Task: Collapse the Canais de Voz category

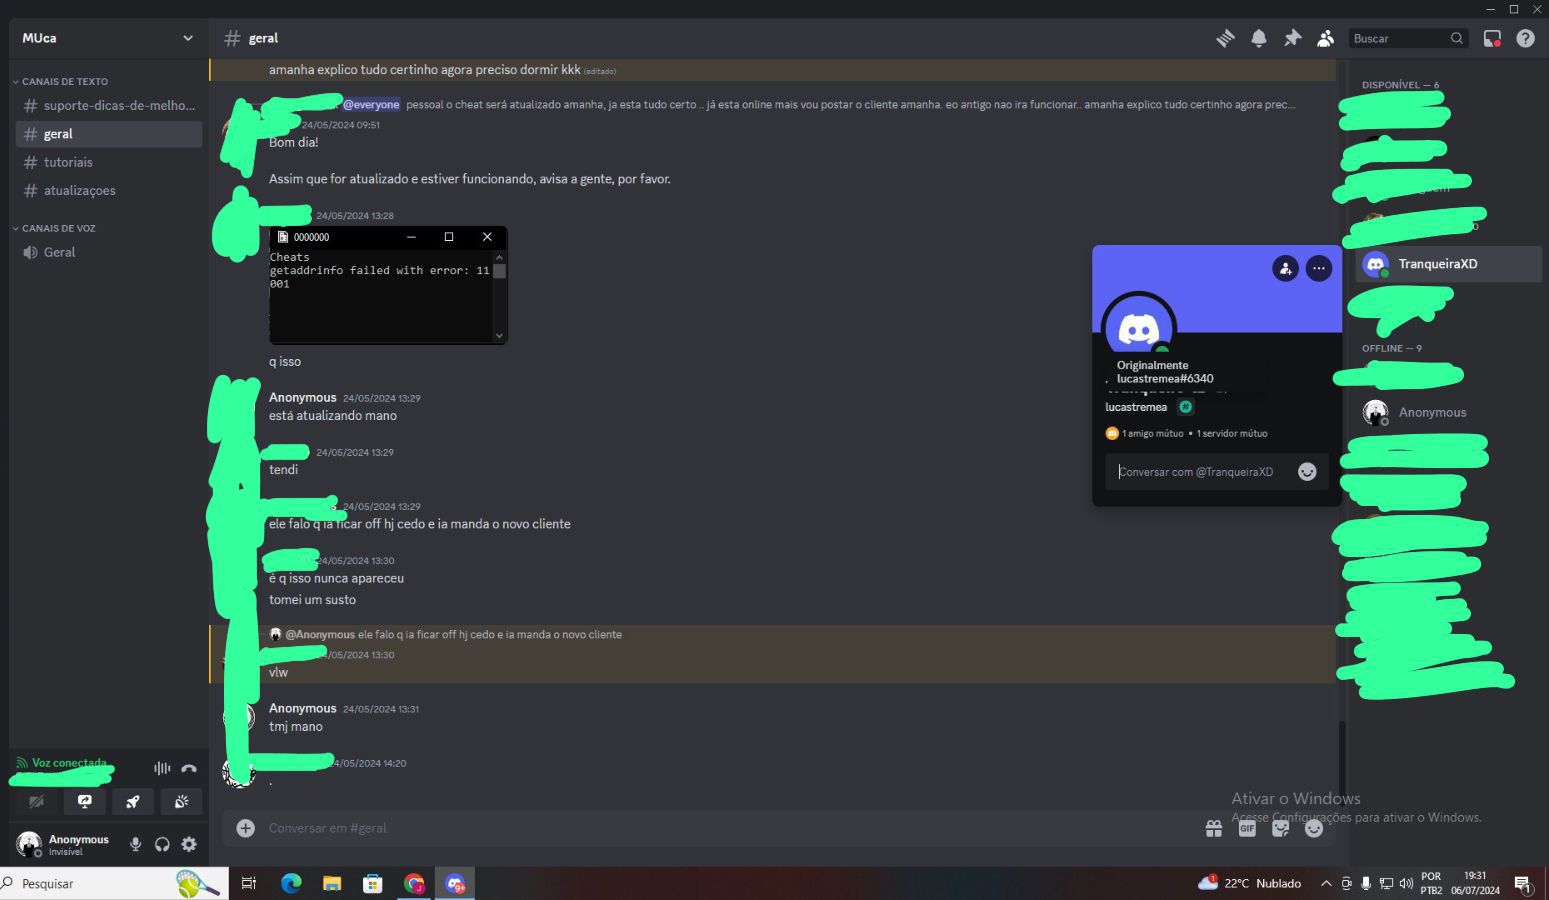Action: [58, 228]
